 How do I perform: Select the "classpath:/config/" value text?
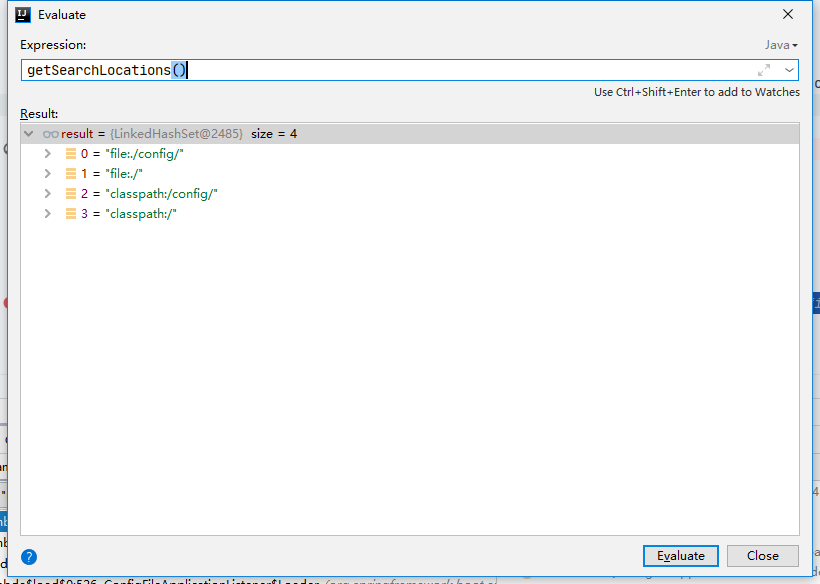161,194
